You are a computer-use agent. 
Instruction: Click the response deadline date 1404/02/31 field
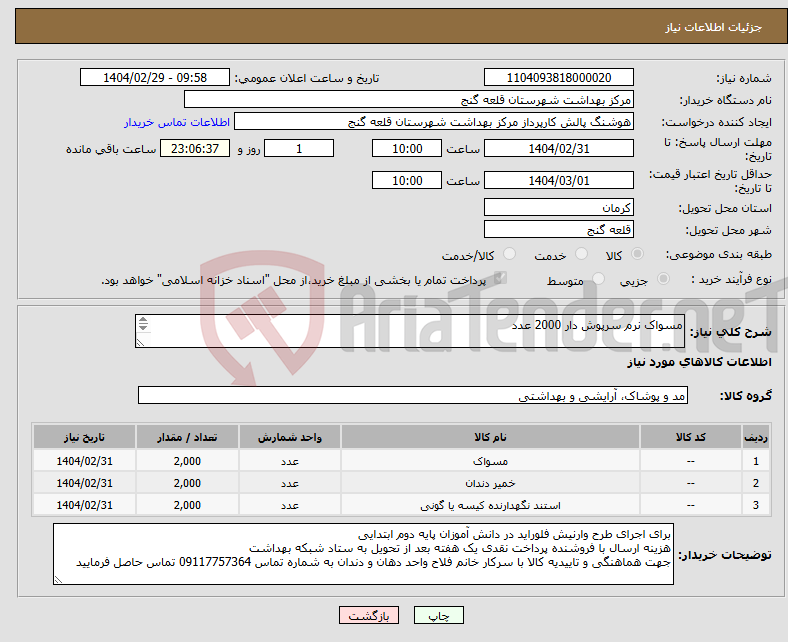tap(558, 148)
